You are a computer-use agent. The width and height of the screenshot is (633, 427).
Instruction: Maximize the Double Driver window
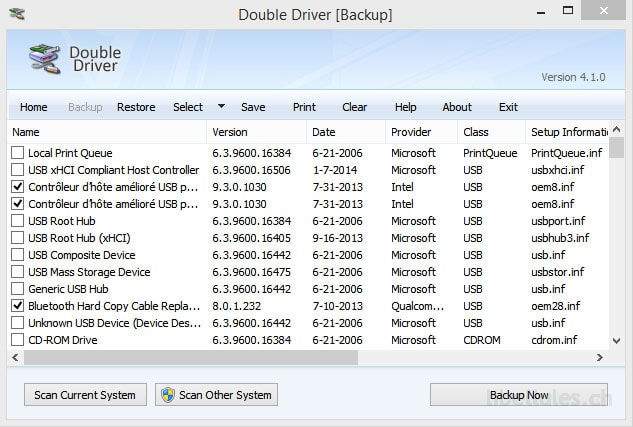click(568, 10)
